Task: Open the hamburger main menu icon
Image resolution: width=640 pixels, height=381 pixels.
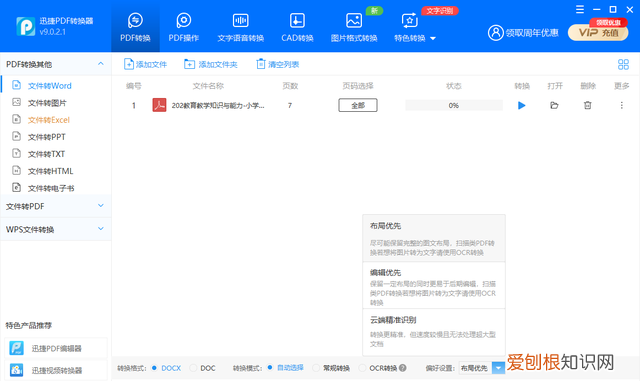Action: click(580, 9)
